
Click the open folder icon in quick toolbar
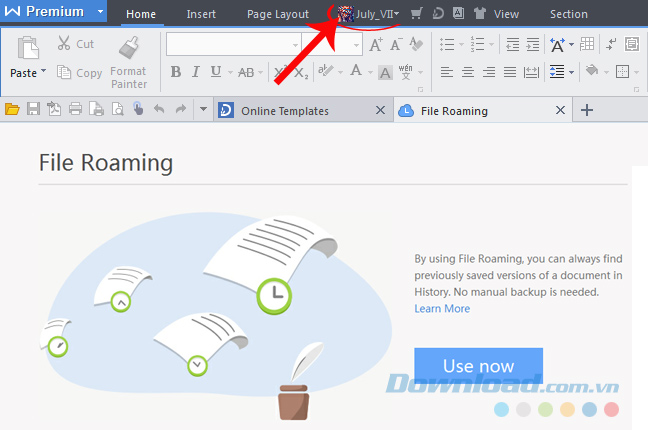(12, 110)
